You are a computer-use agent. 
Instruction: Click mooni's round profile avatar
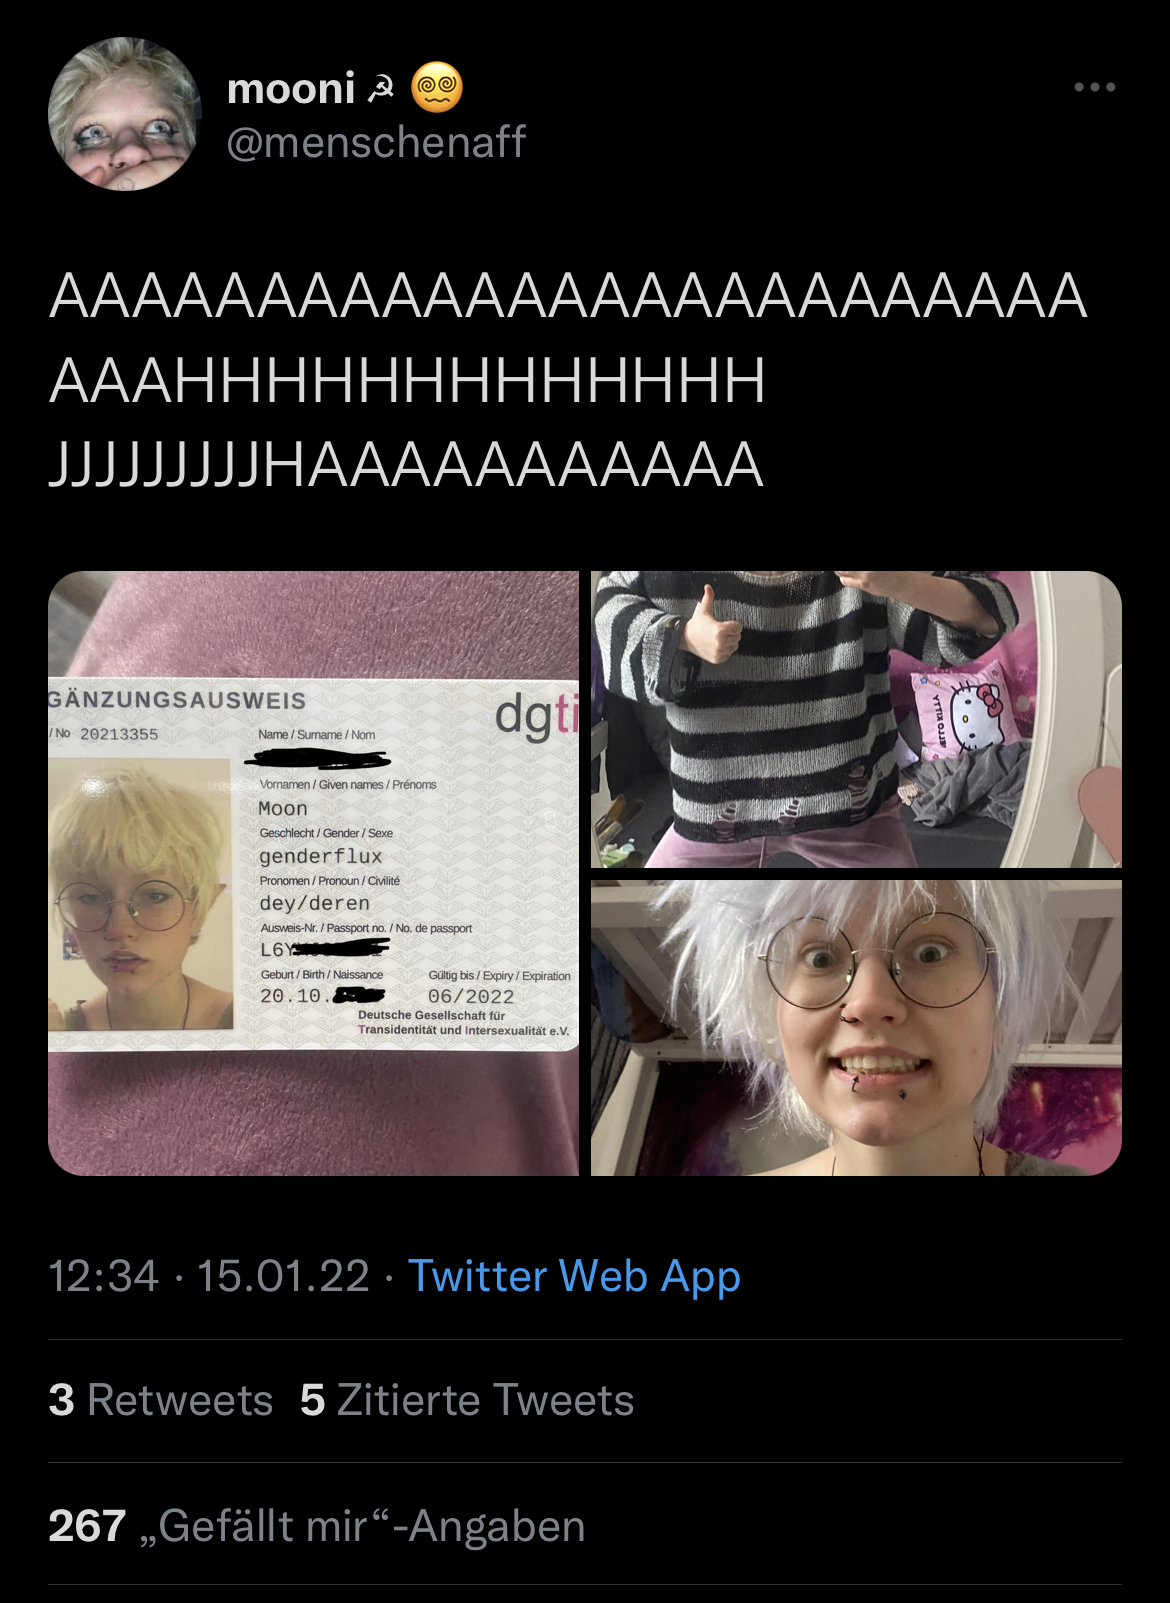(x=125, y=114)
